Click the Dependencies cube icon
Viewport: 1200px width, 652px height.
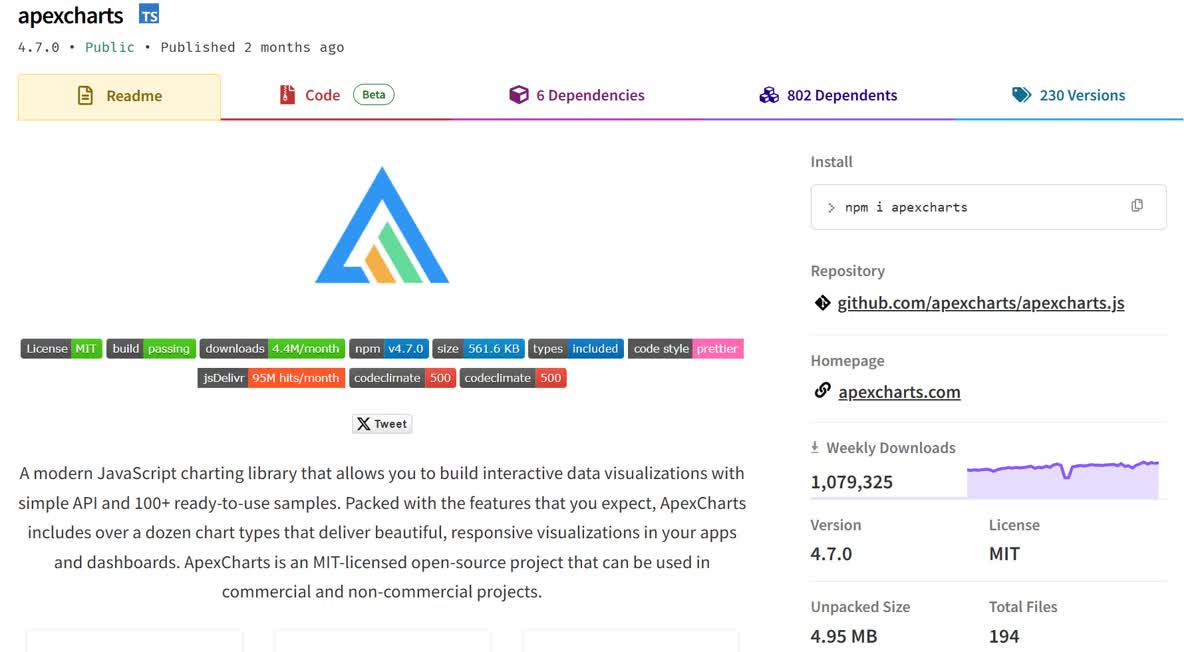point(518,95)
